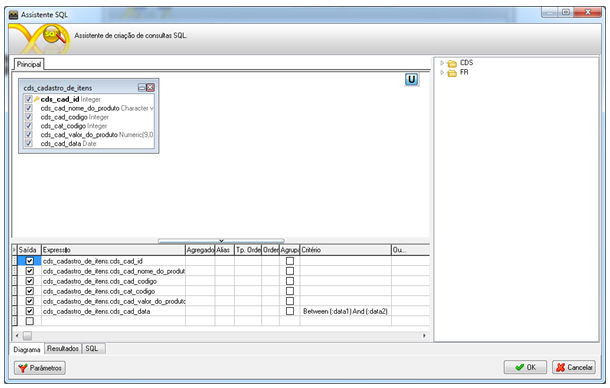The width and height of the screenshot is (610, 388).
Task: Uncheck cds_cad_codigo field in table box
Action: coord(28,117)
